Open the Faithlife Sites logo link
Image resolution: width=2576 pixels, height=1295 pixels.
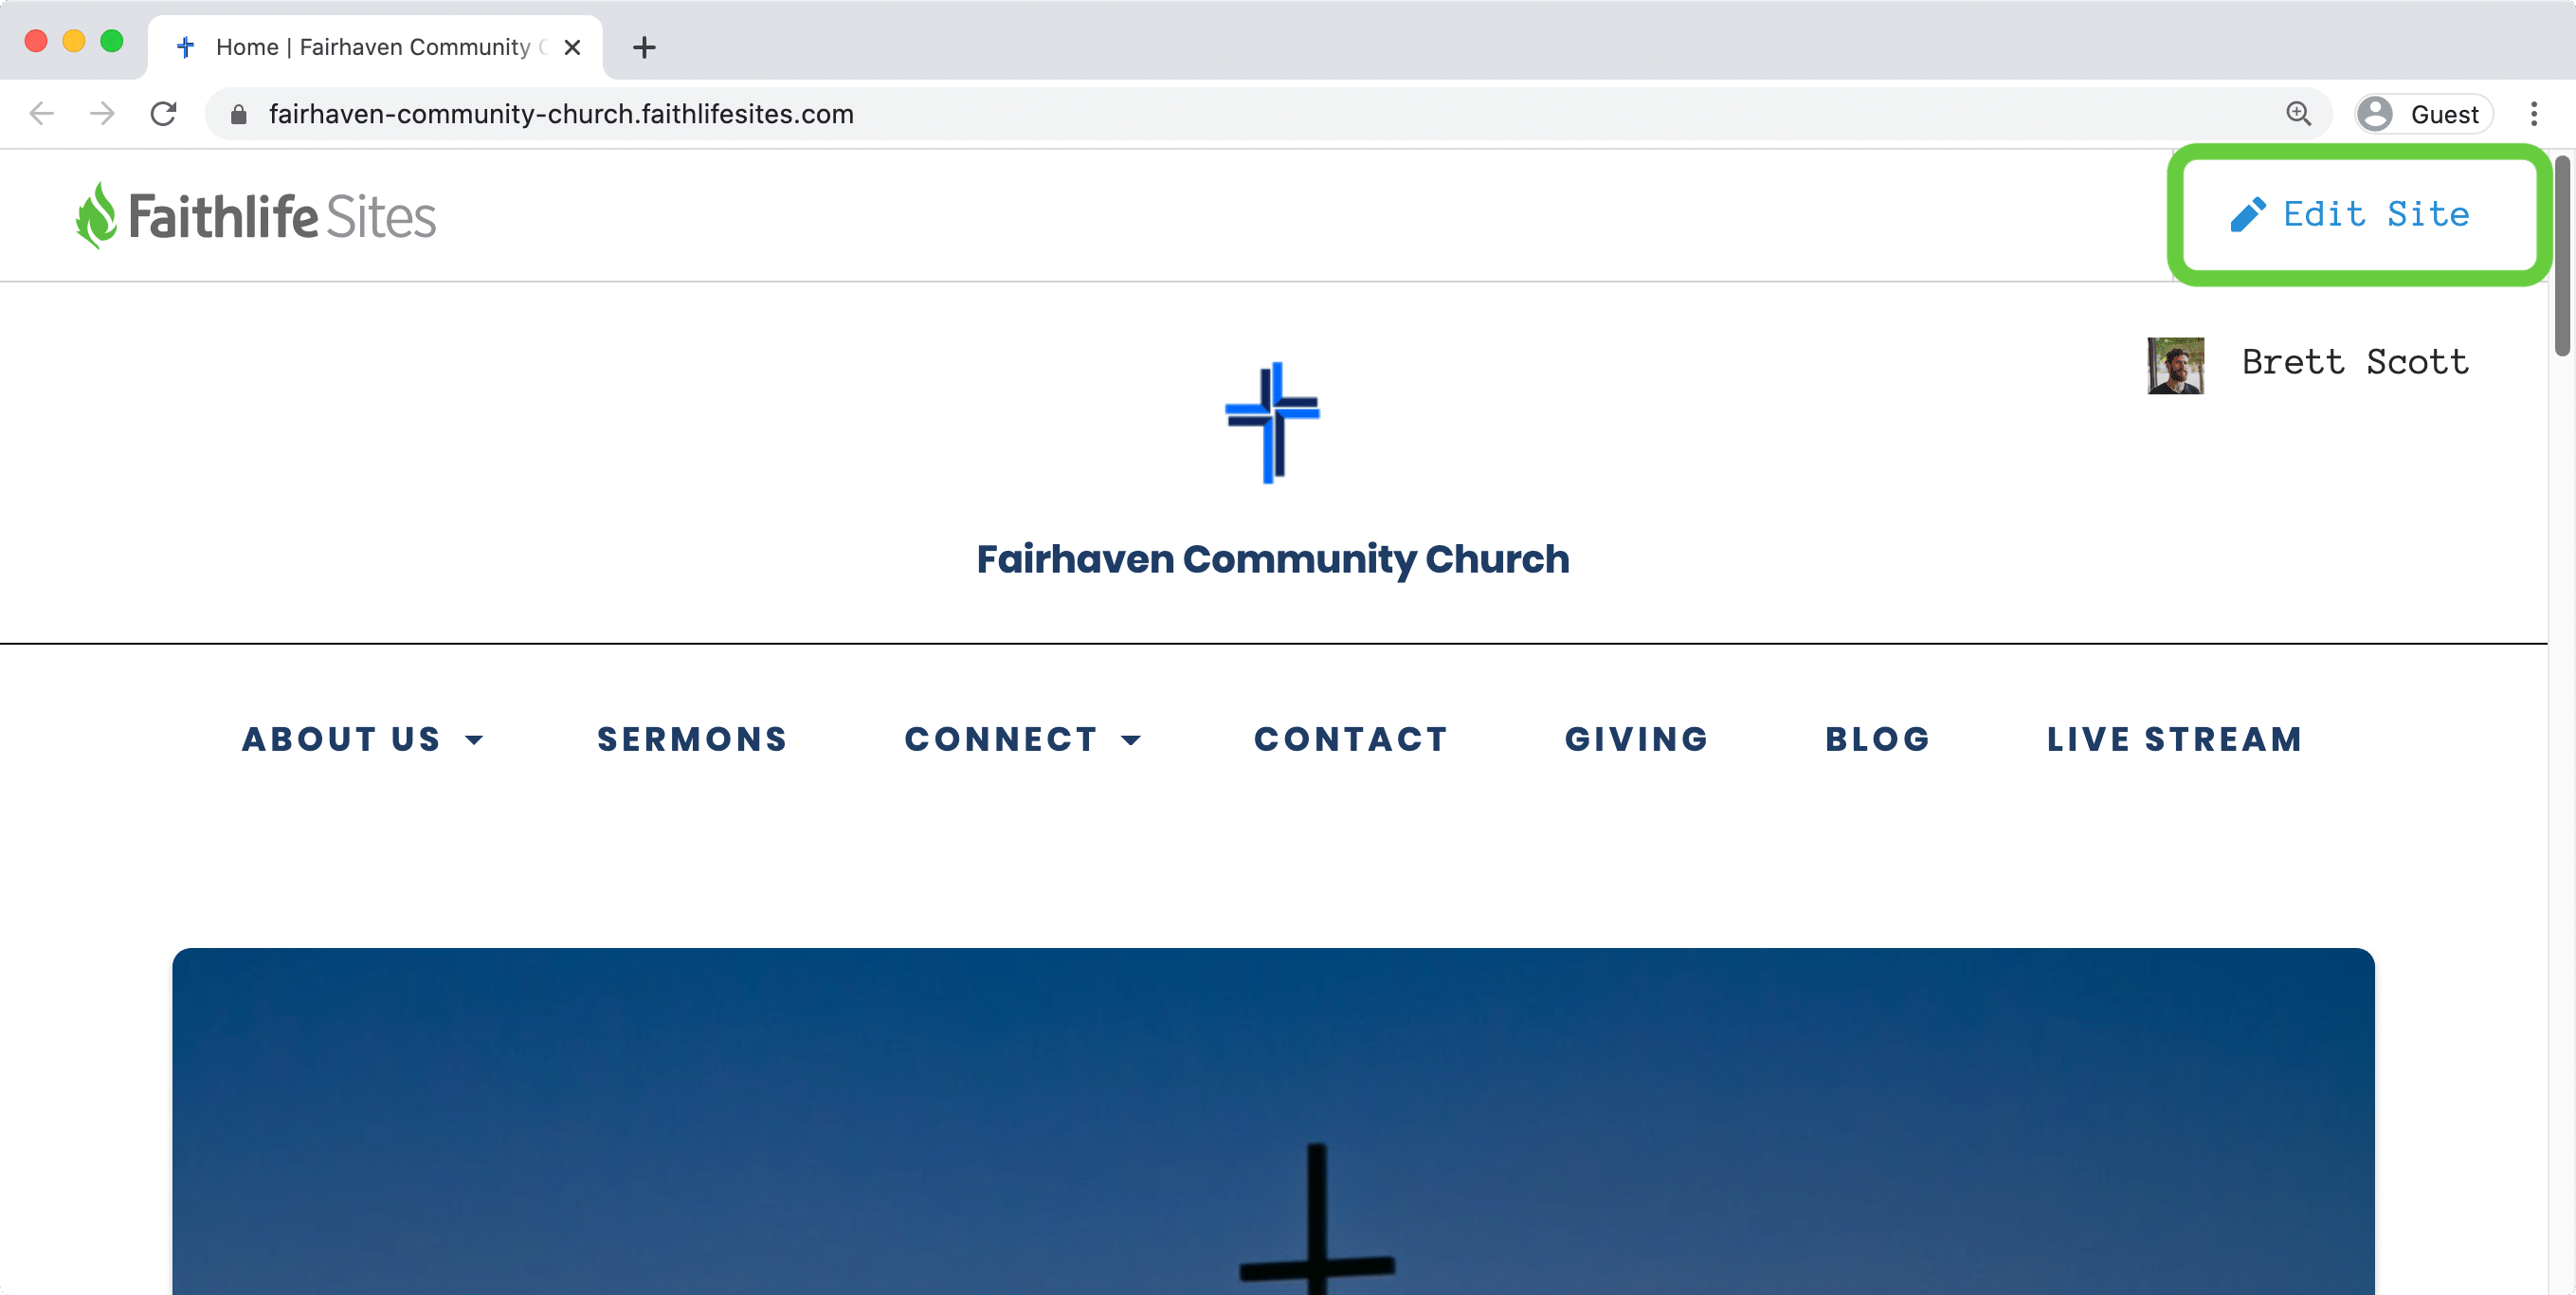[256, 215]
